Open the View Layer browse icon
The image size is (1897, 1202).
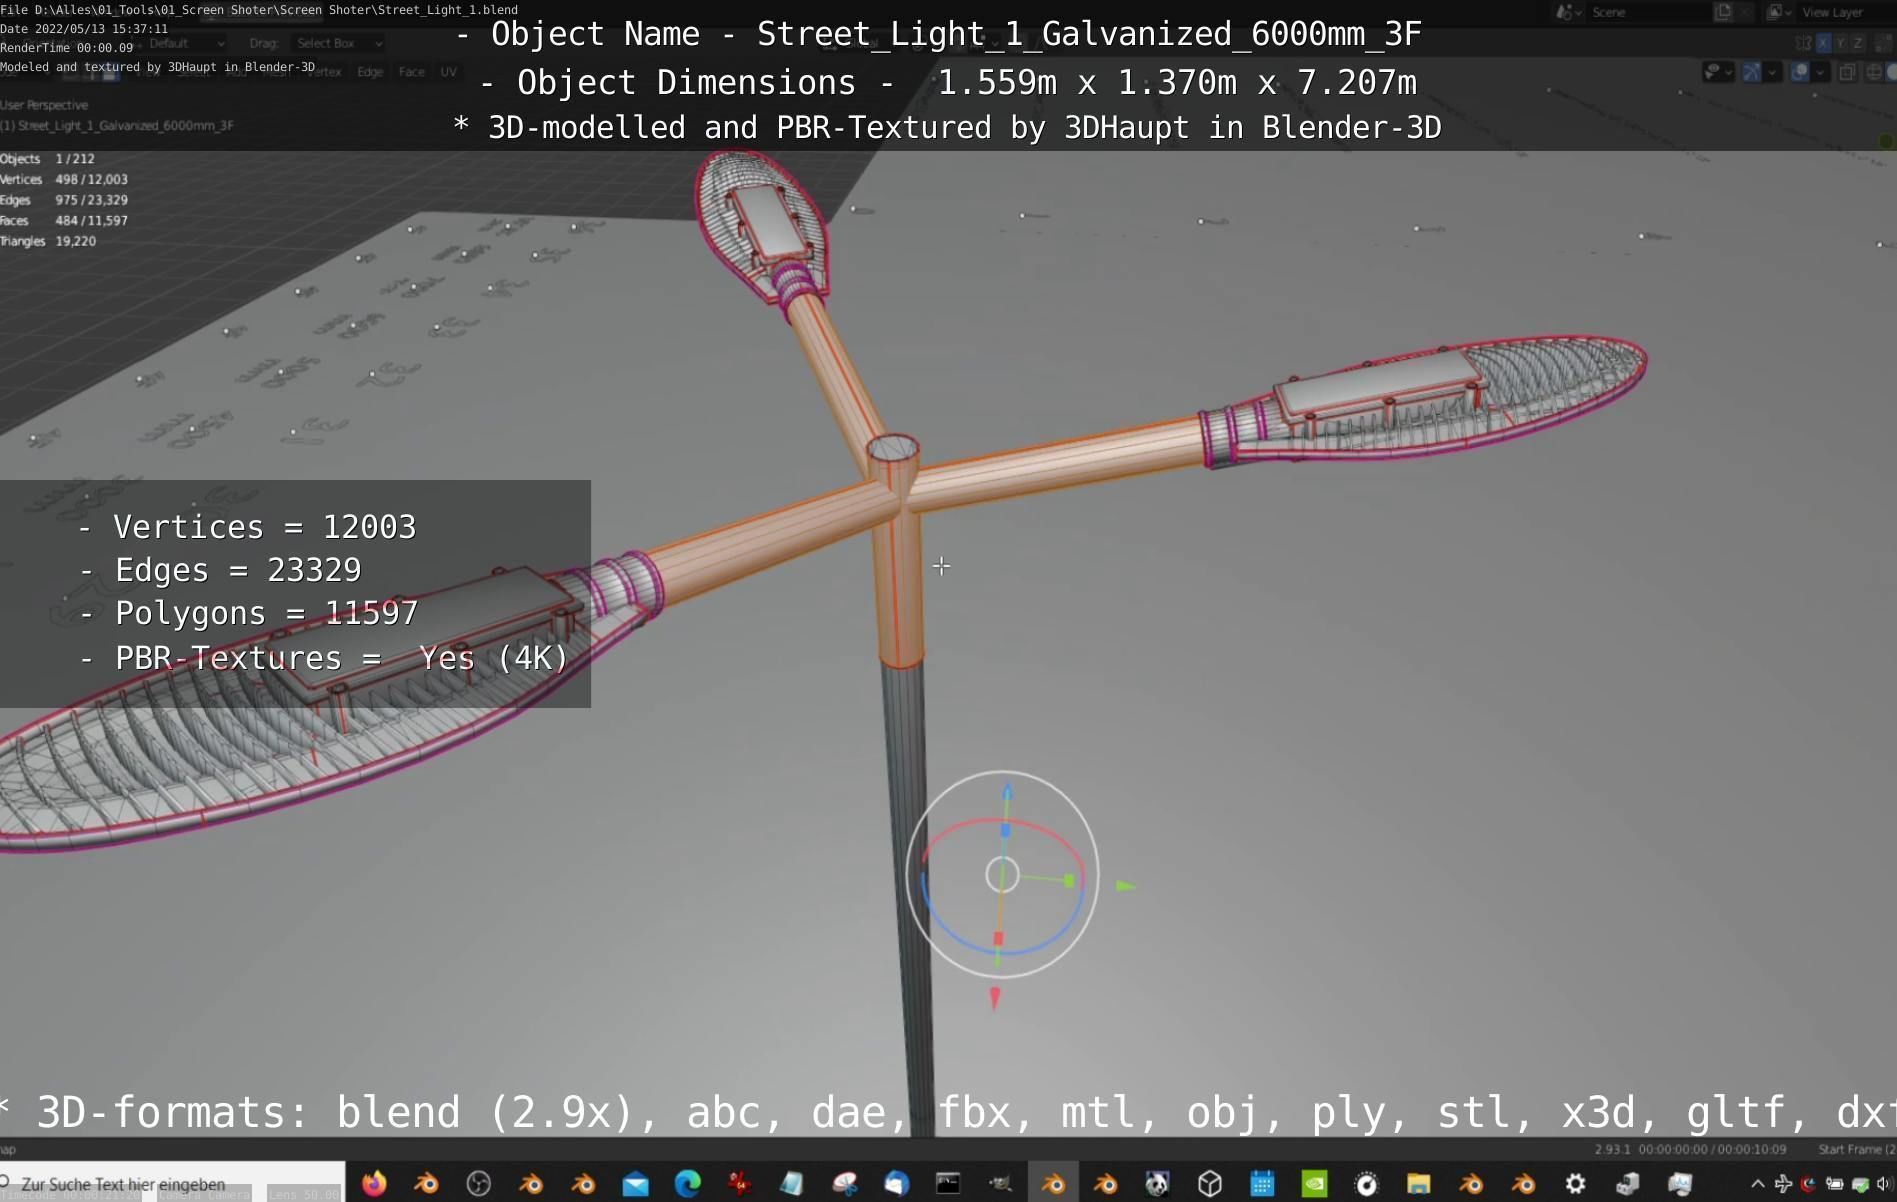pyautogui.click(x=1778, y=12)
